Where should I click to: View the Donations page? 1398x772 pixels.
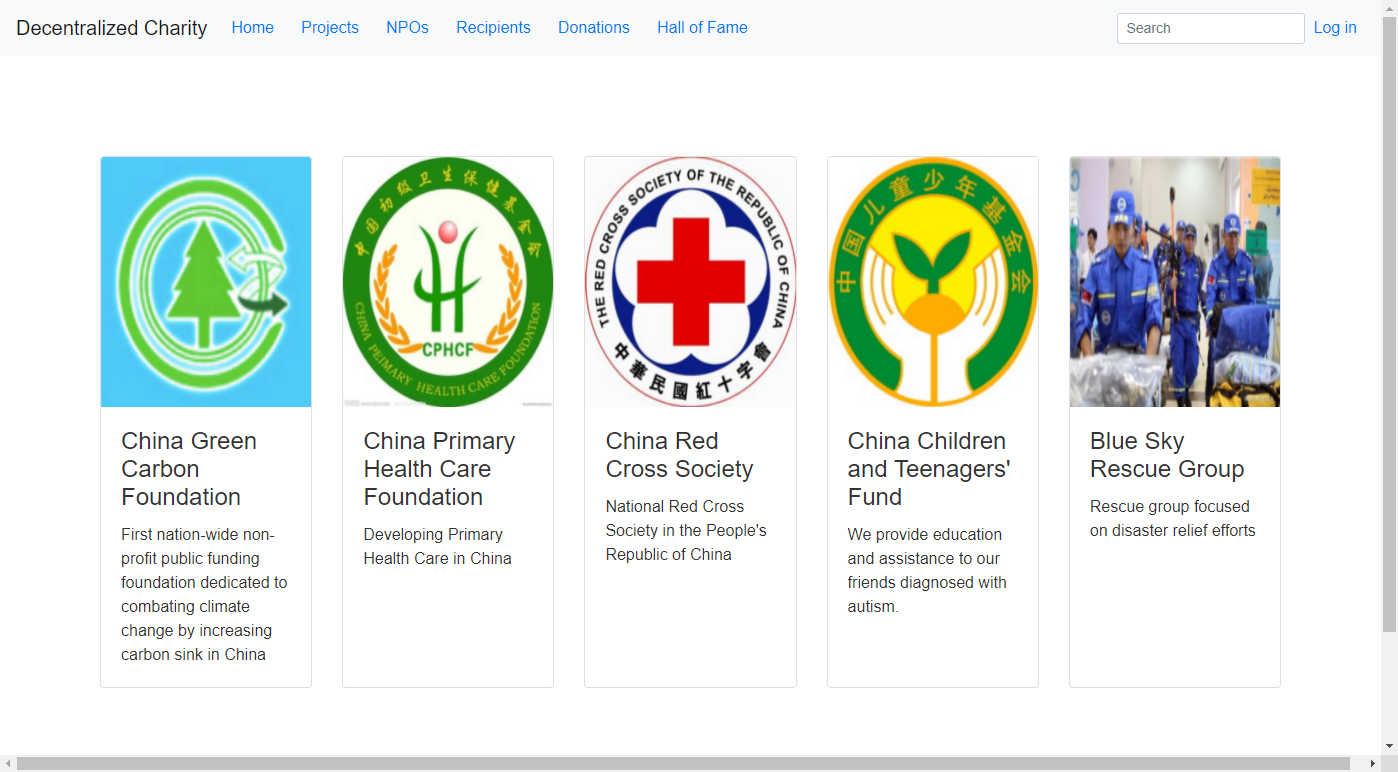pos(594,28)
